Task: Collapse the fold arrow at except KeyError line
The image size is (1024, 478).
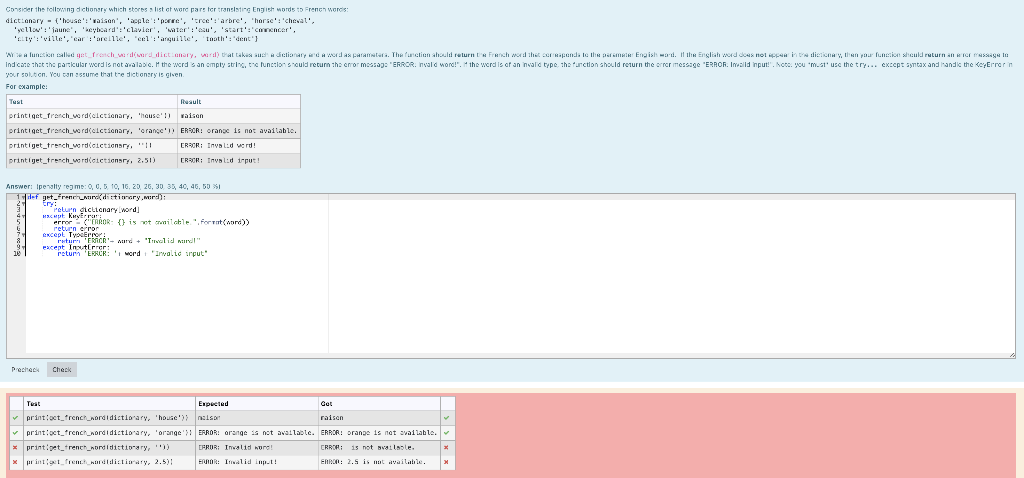Action: (24, 216)
